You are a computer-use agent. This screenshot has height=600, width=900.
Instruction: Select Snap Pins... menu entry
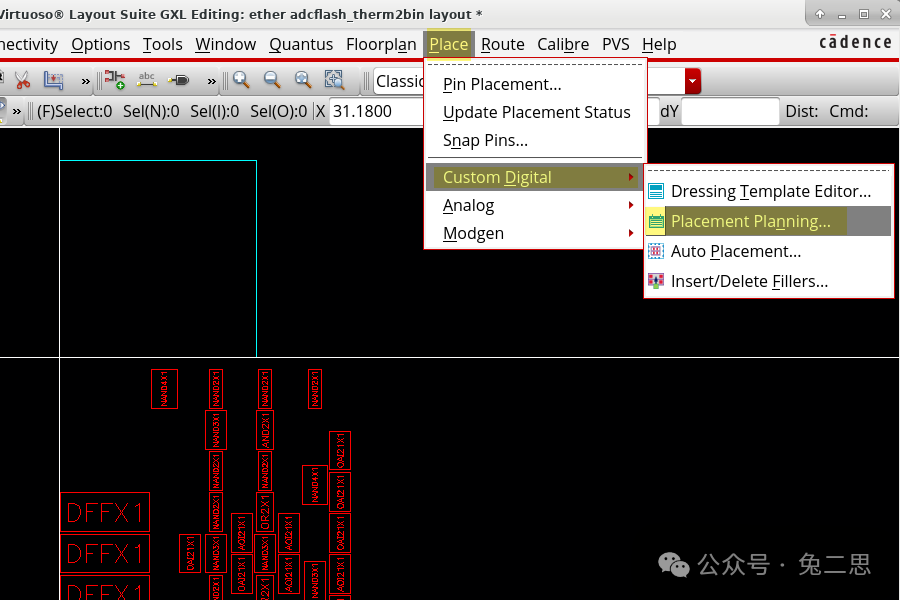(x=535, y=141)
